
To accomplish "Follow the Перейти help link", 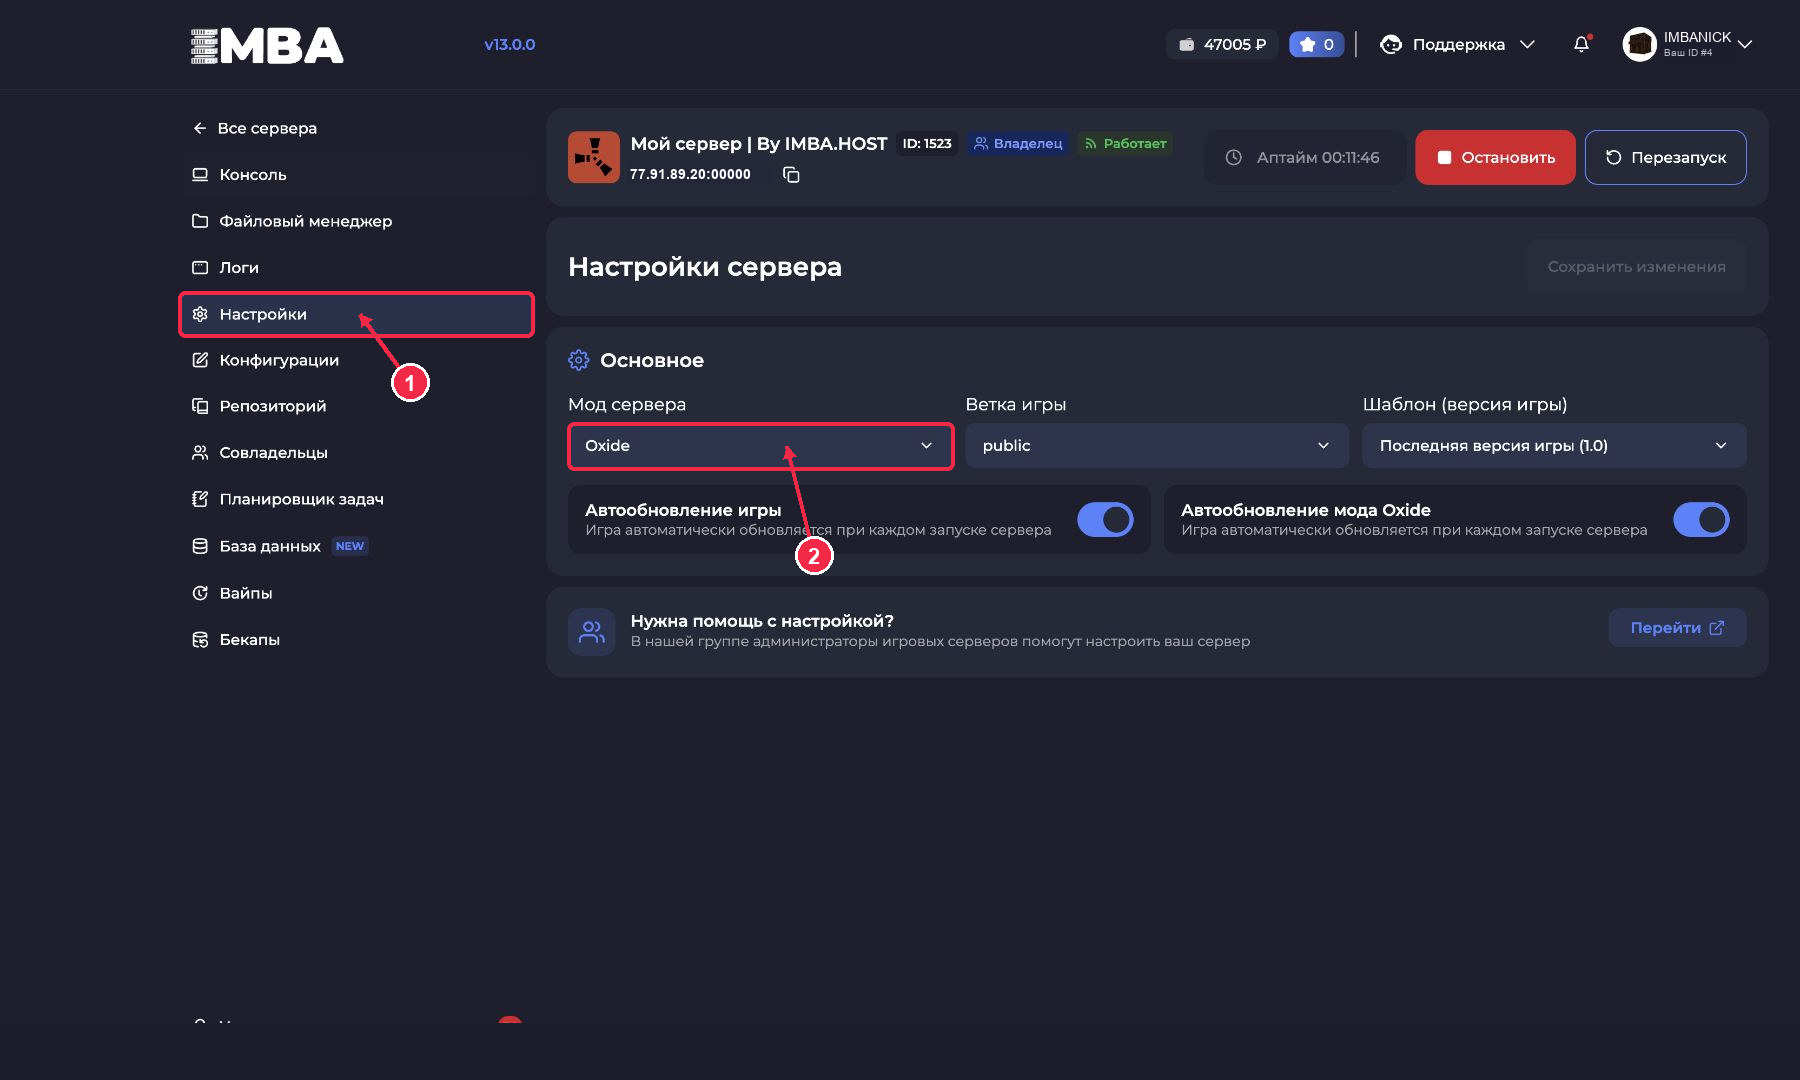I will [x=1677, y=628].
